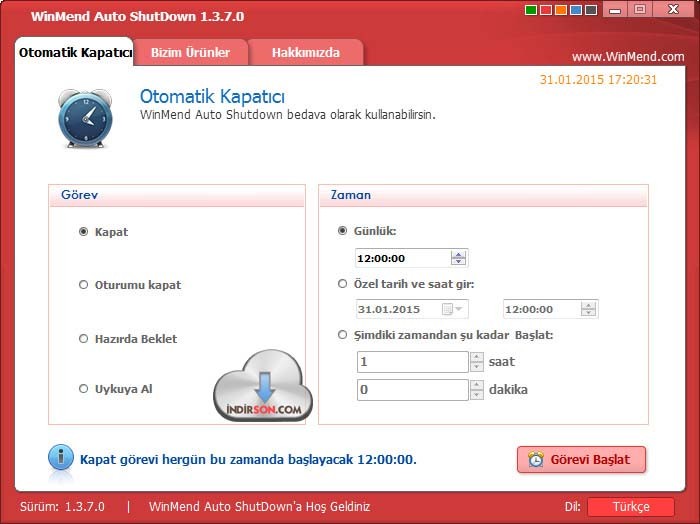This screenshot has width=700, height=524.
Task: Click the Kapat görevi hergün status message
Action: click(x=248, y=459)
